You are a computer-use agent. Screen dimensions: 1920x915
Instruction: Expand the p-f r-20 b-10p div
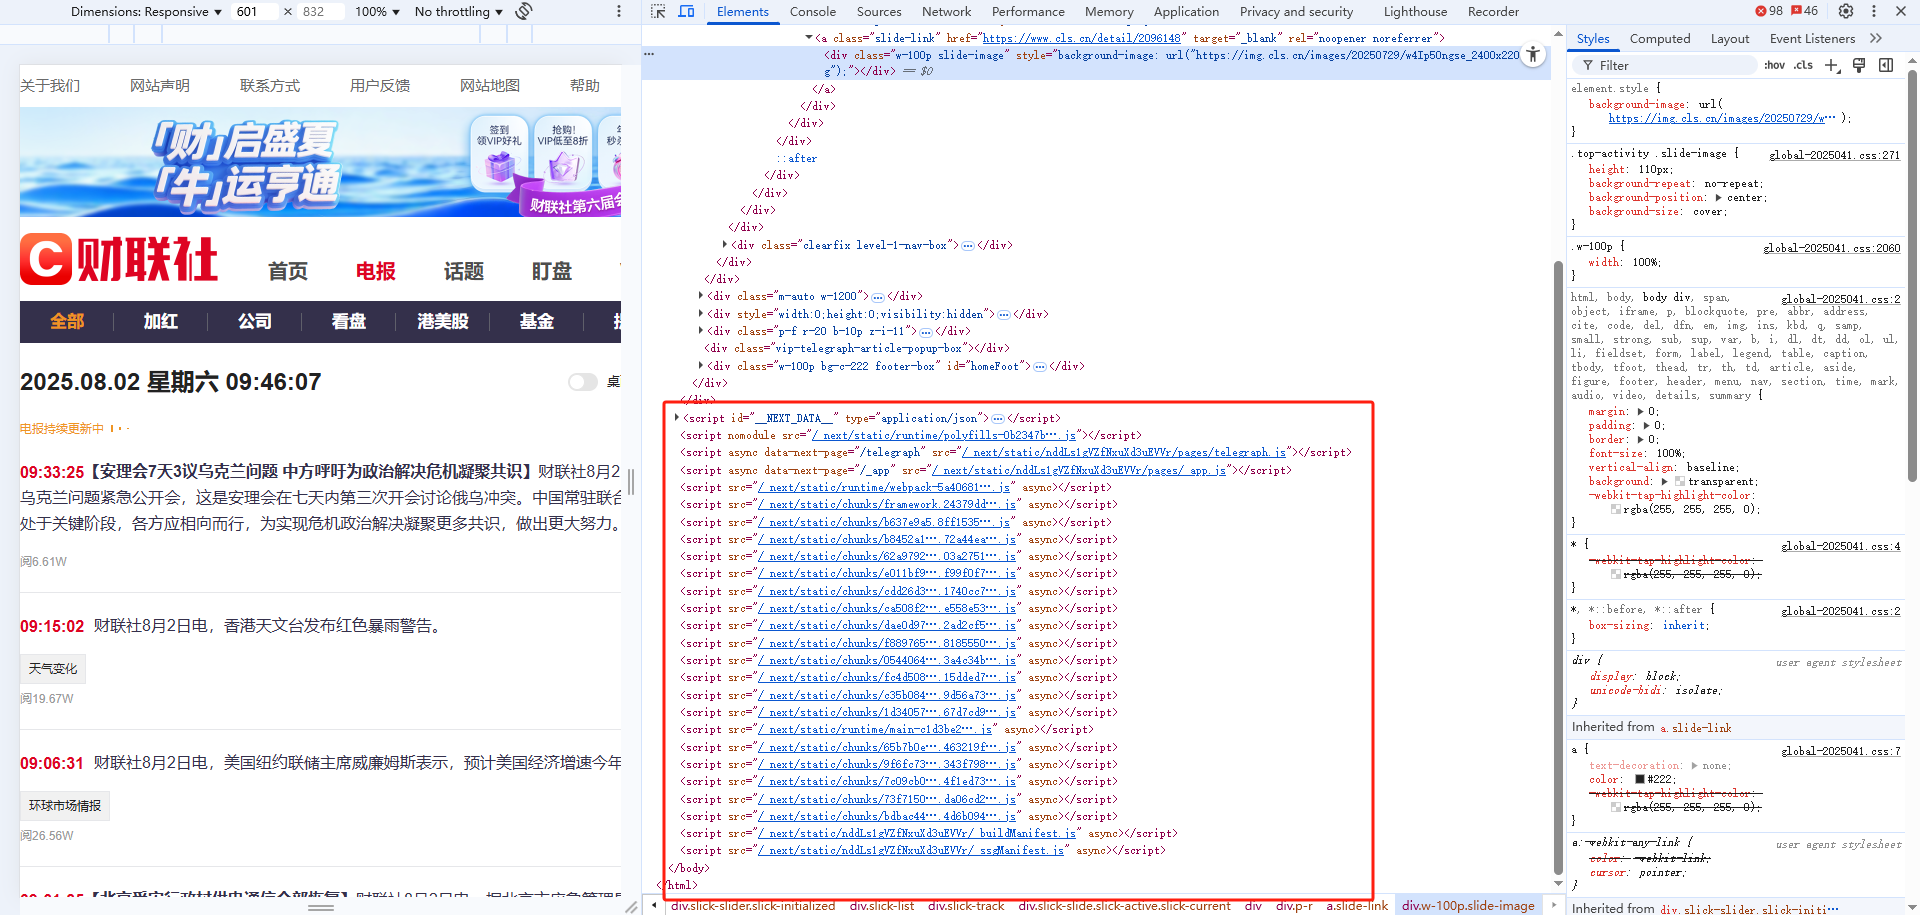(x=701, y=331)
